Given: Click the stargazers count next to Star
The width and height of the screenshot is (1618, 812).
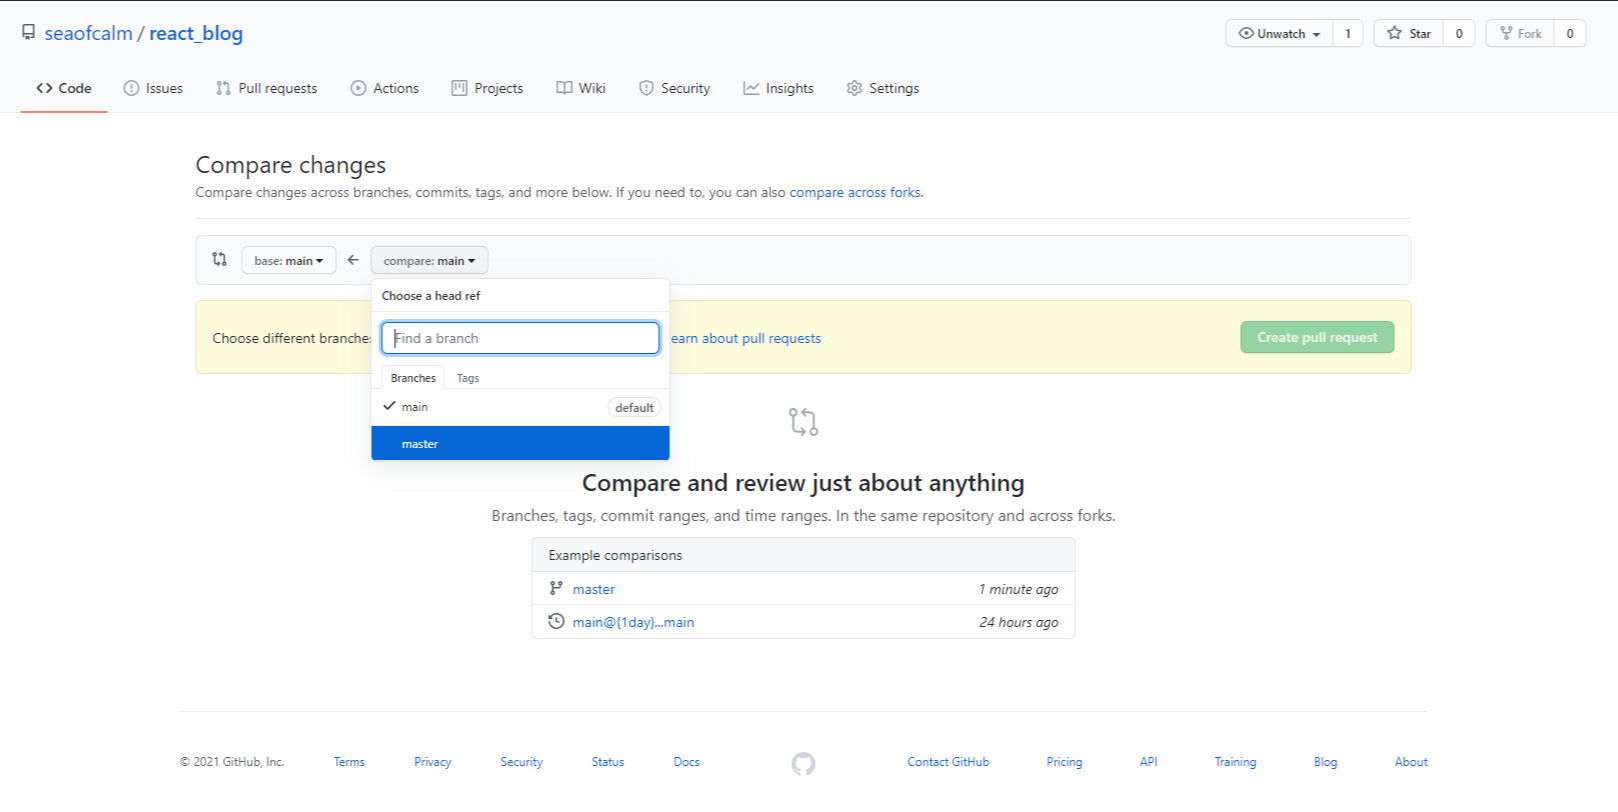Looking at the screenshot, I should pyautogui.click(x=1459, y=33).
